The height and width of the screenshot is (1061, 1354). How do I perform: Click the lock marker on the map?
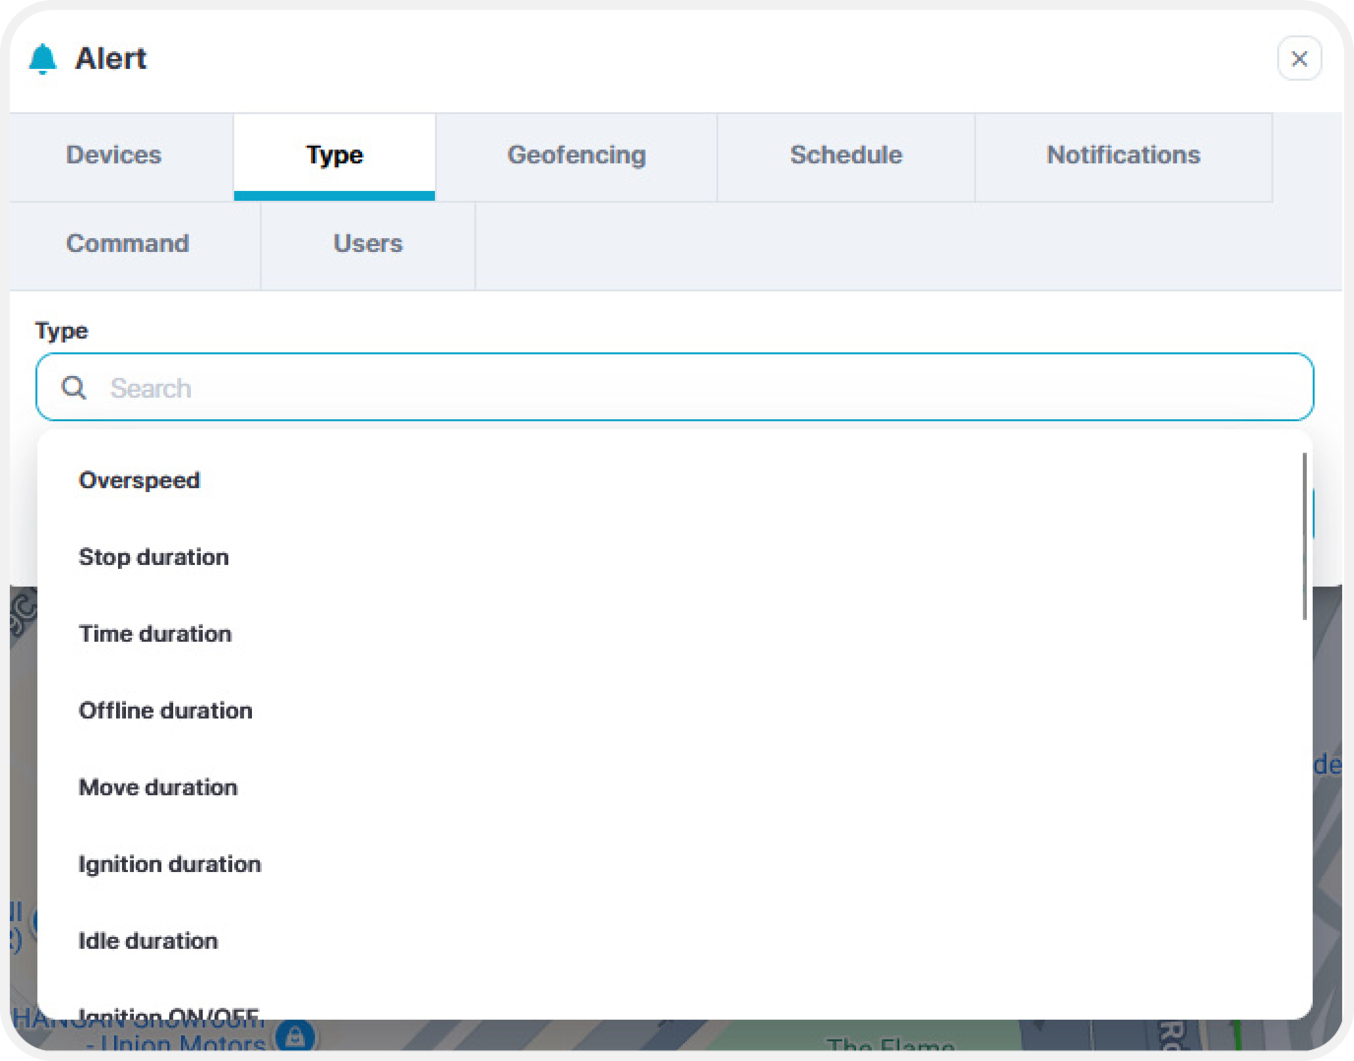[295, 1036]
